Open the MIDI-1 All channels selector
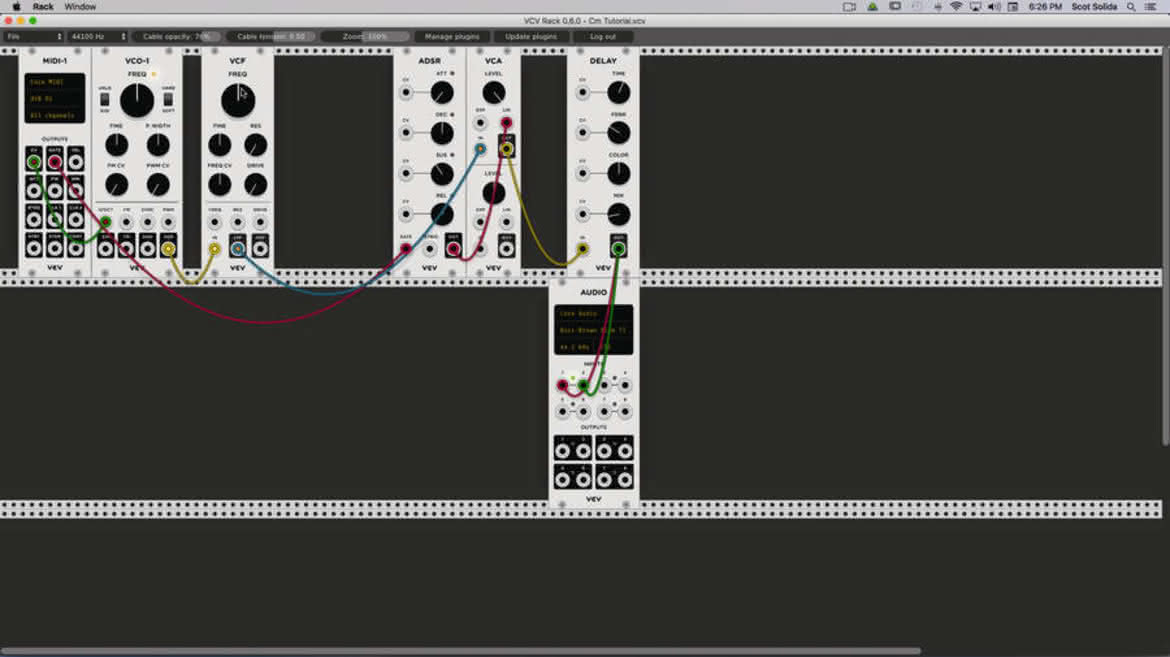The height and width of the screenshot is (657, 1170). click(x=55, y=115)
